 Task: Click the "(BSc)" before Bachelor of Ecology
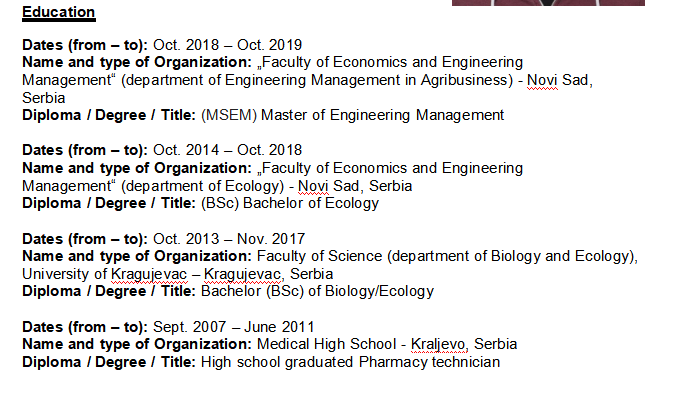pos(219,203)
